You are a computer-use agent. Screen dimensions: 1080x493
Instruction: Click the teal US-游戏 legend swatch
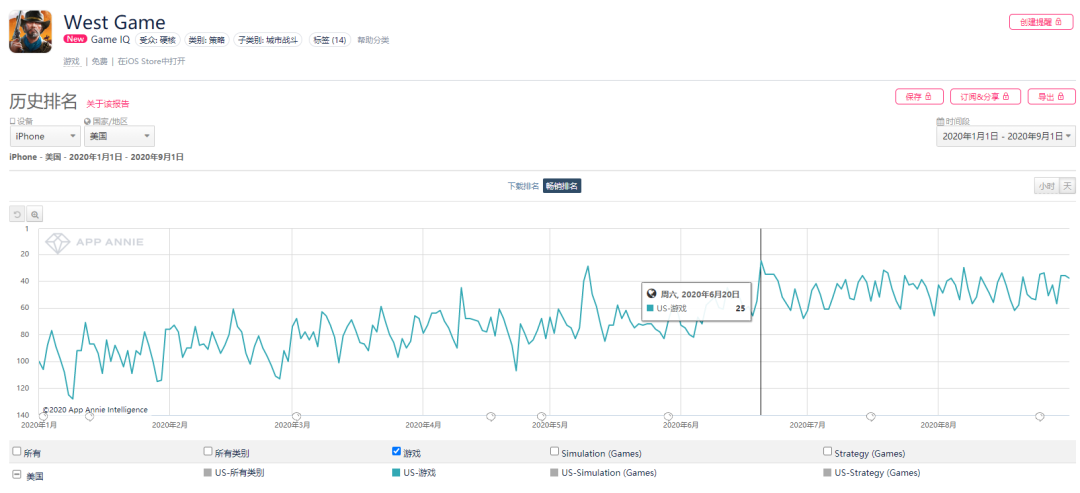pos(396,472)
